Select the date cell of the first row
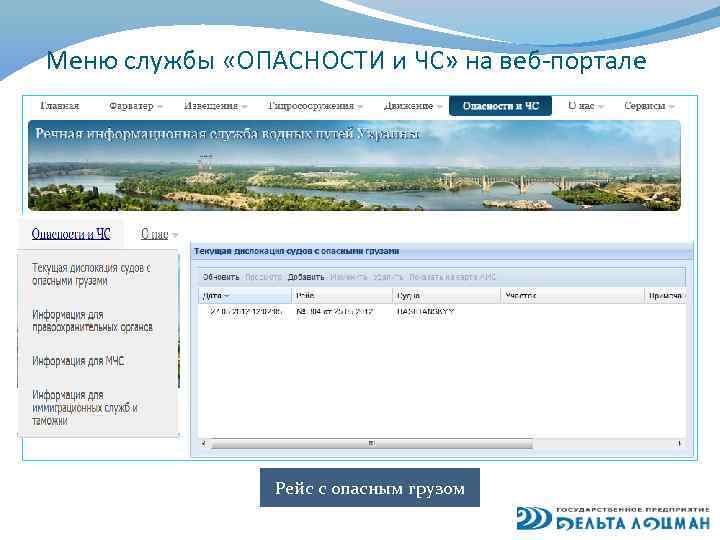The image size is (720, 540). [245, 312]
